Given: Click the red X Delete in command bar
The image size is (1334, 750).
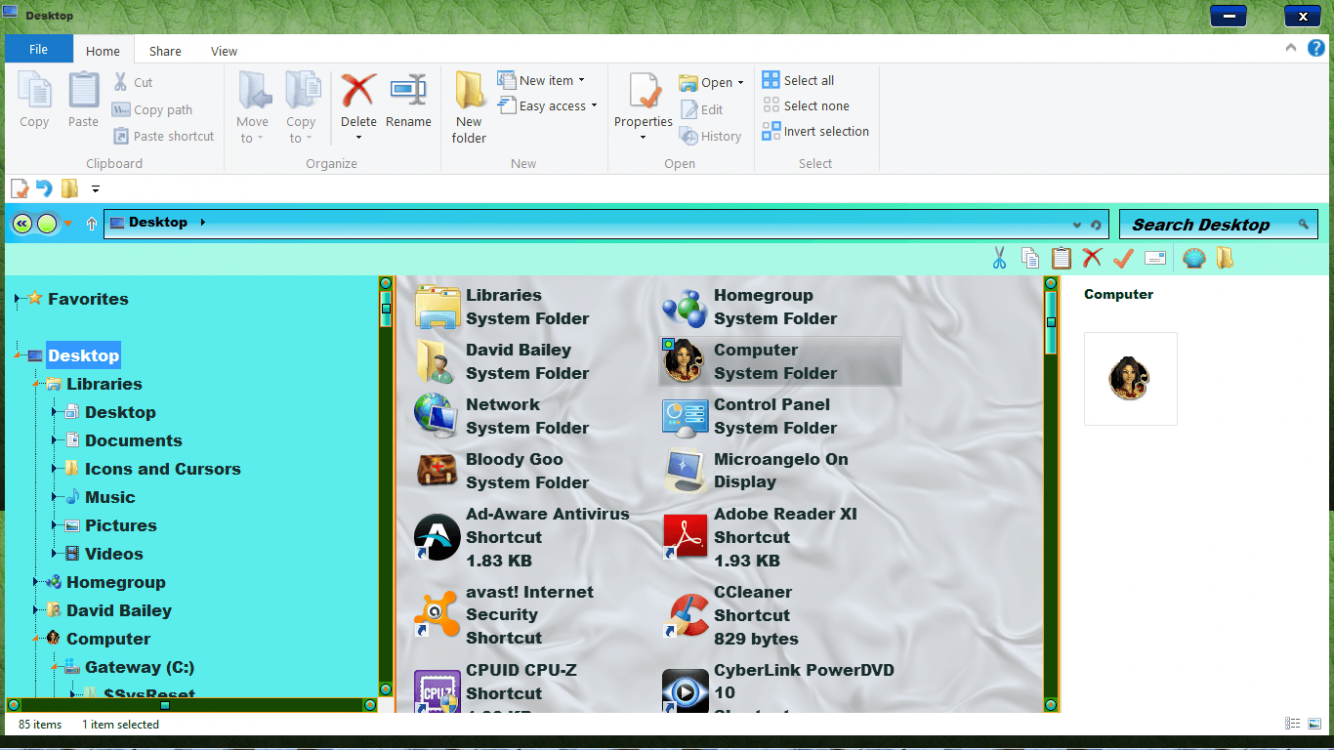Looking at the screenshot, I should pos(1092,258).
